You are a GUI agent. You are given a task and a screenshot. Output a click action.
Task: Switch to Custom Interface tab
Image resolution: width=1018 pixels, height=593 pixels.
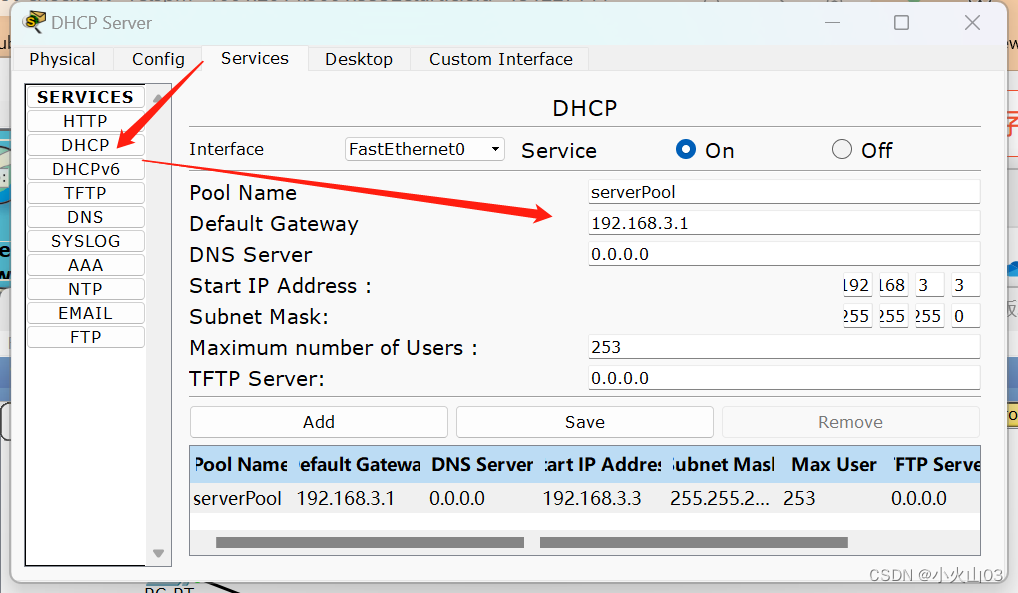(501, 59)
